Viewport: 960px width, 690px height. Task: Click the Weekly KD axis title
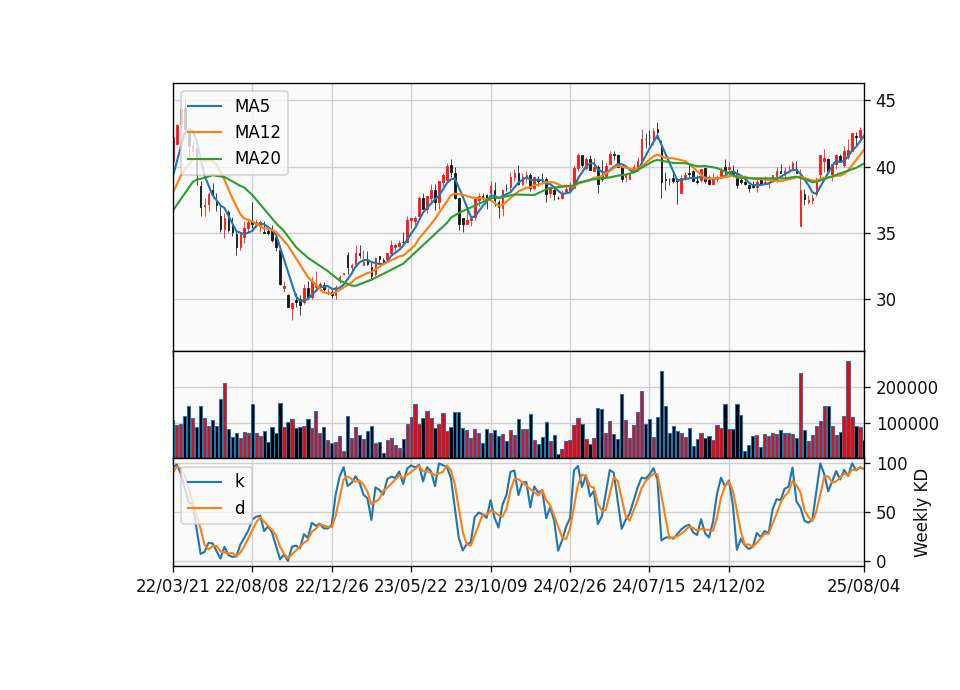coord(920,513)
